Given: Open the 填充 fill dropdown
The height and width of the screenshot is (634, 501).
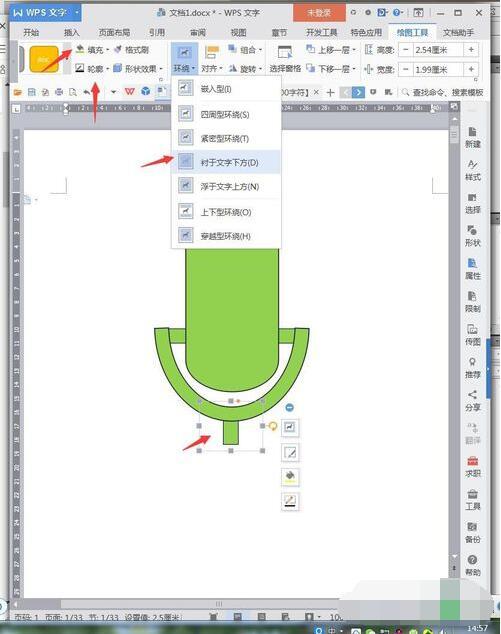Looking at the screenshot, I should (93, 50).
